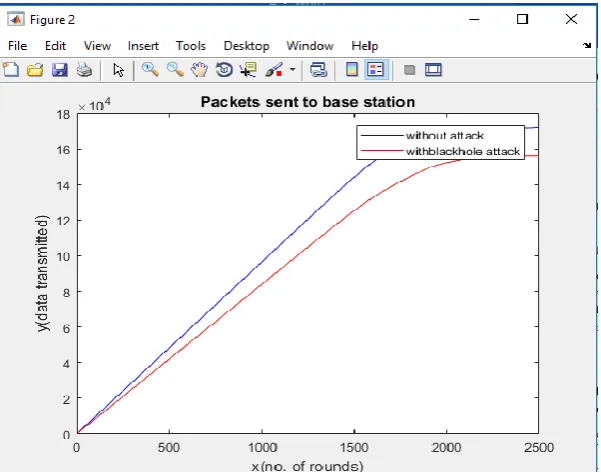Viewport: 601px width, 472px height.
Task: Insert a colorbar using the toolbar icon
Action: point(352,70)
